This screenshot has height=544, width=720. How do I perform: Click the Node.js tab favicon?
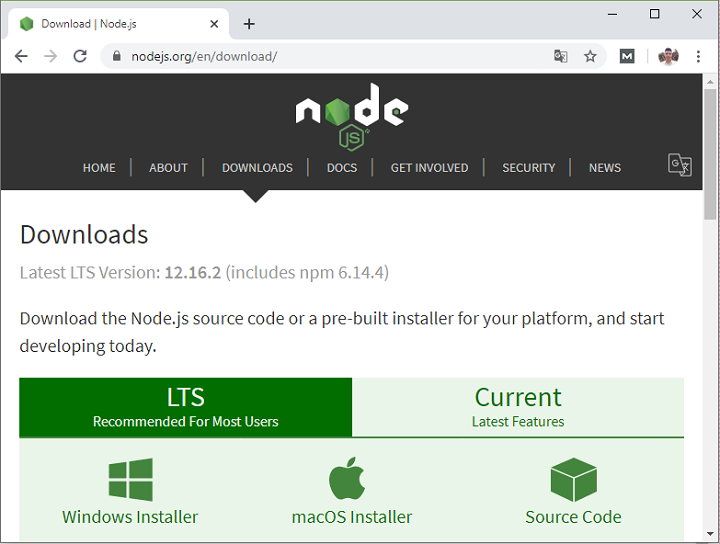click(27, 23)
